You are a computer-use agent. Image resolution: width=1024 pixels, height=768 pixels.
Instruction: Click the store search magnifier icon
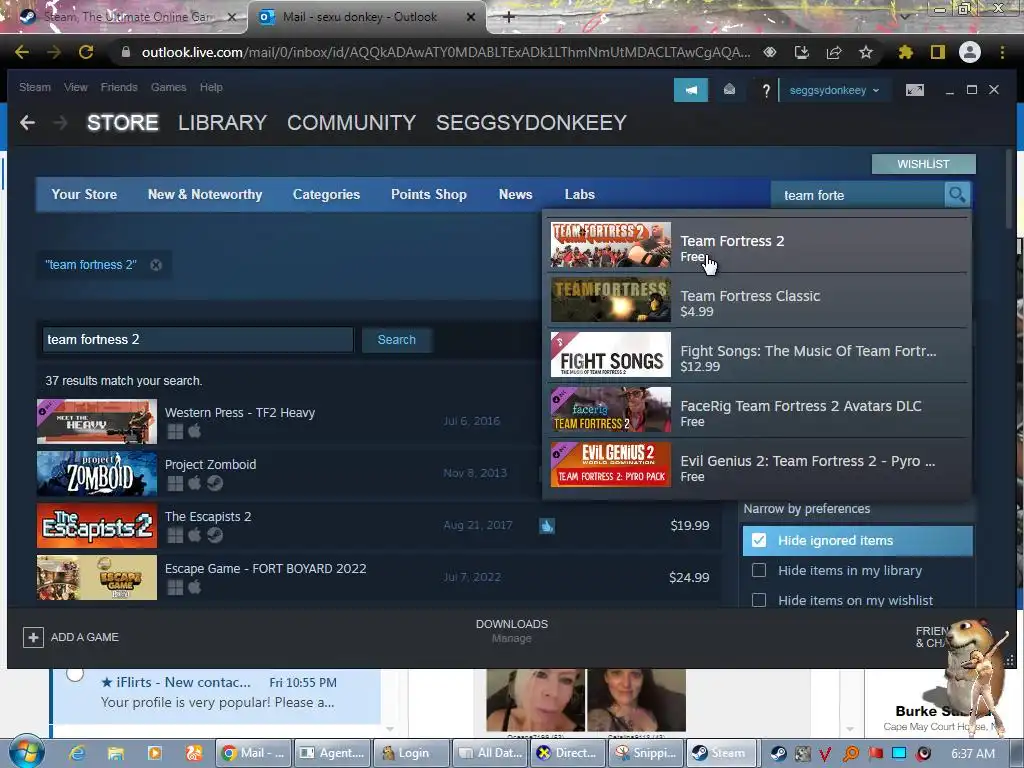point(957,195)
